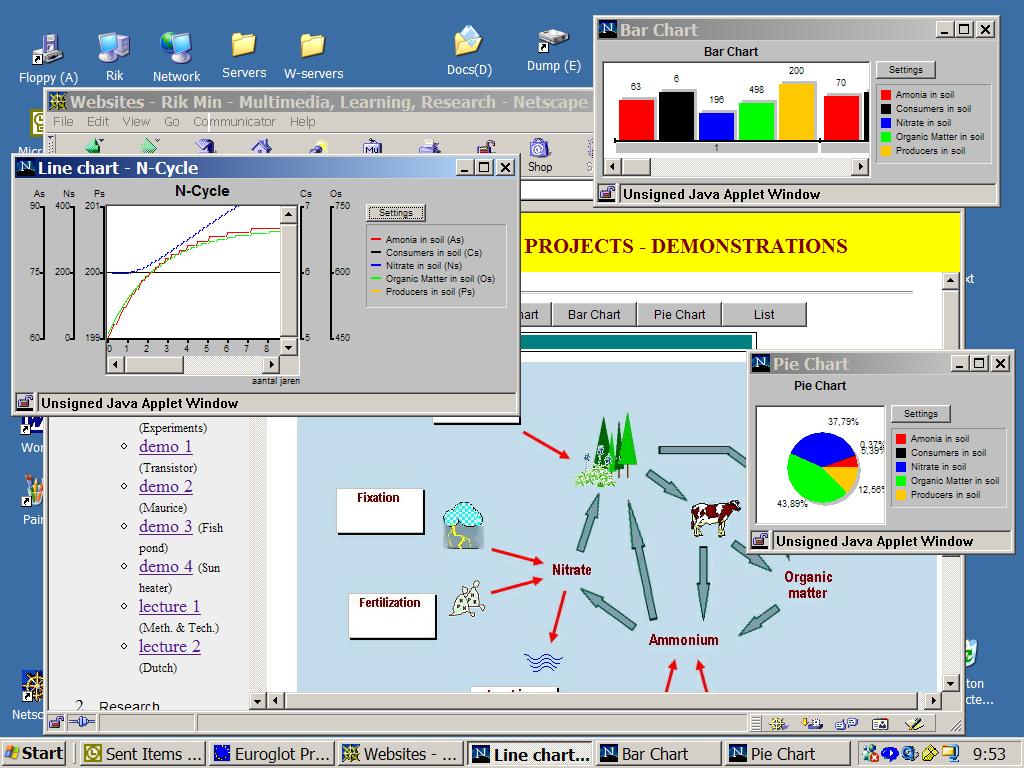This screenshot has height=768, width=1024.
Task: Click Settings button in Line chart window
Action: pyautogui.click(x=396, y=212)
